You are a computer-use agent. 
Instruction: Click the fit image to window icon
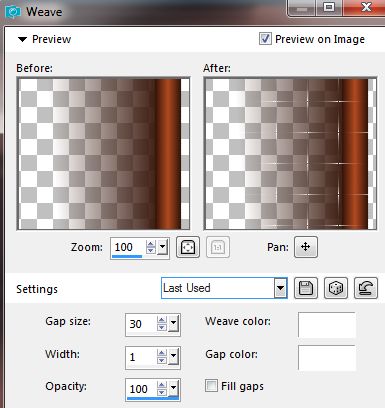click(188, 247)
